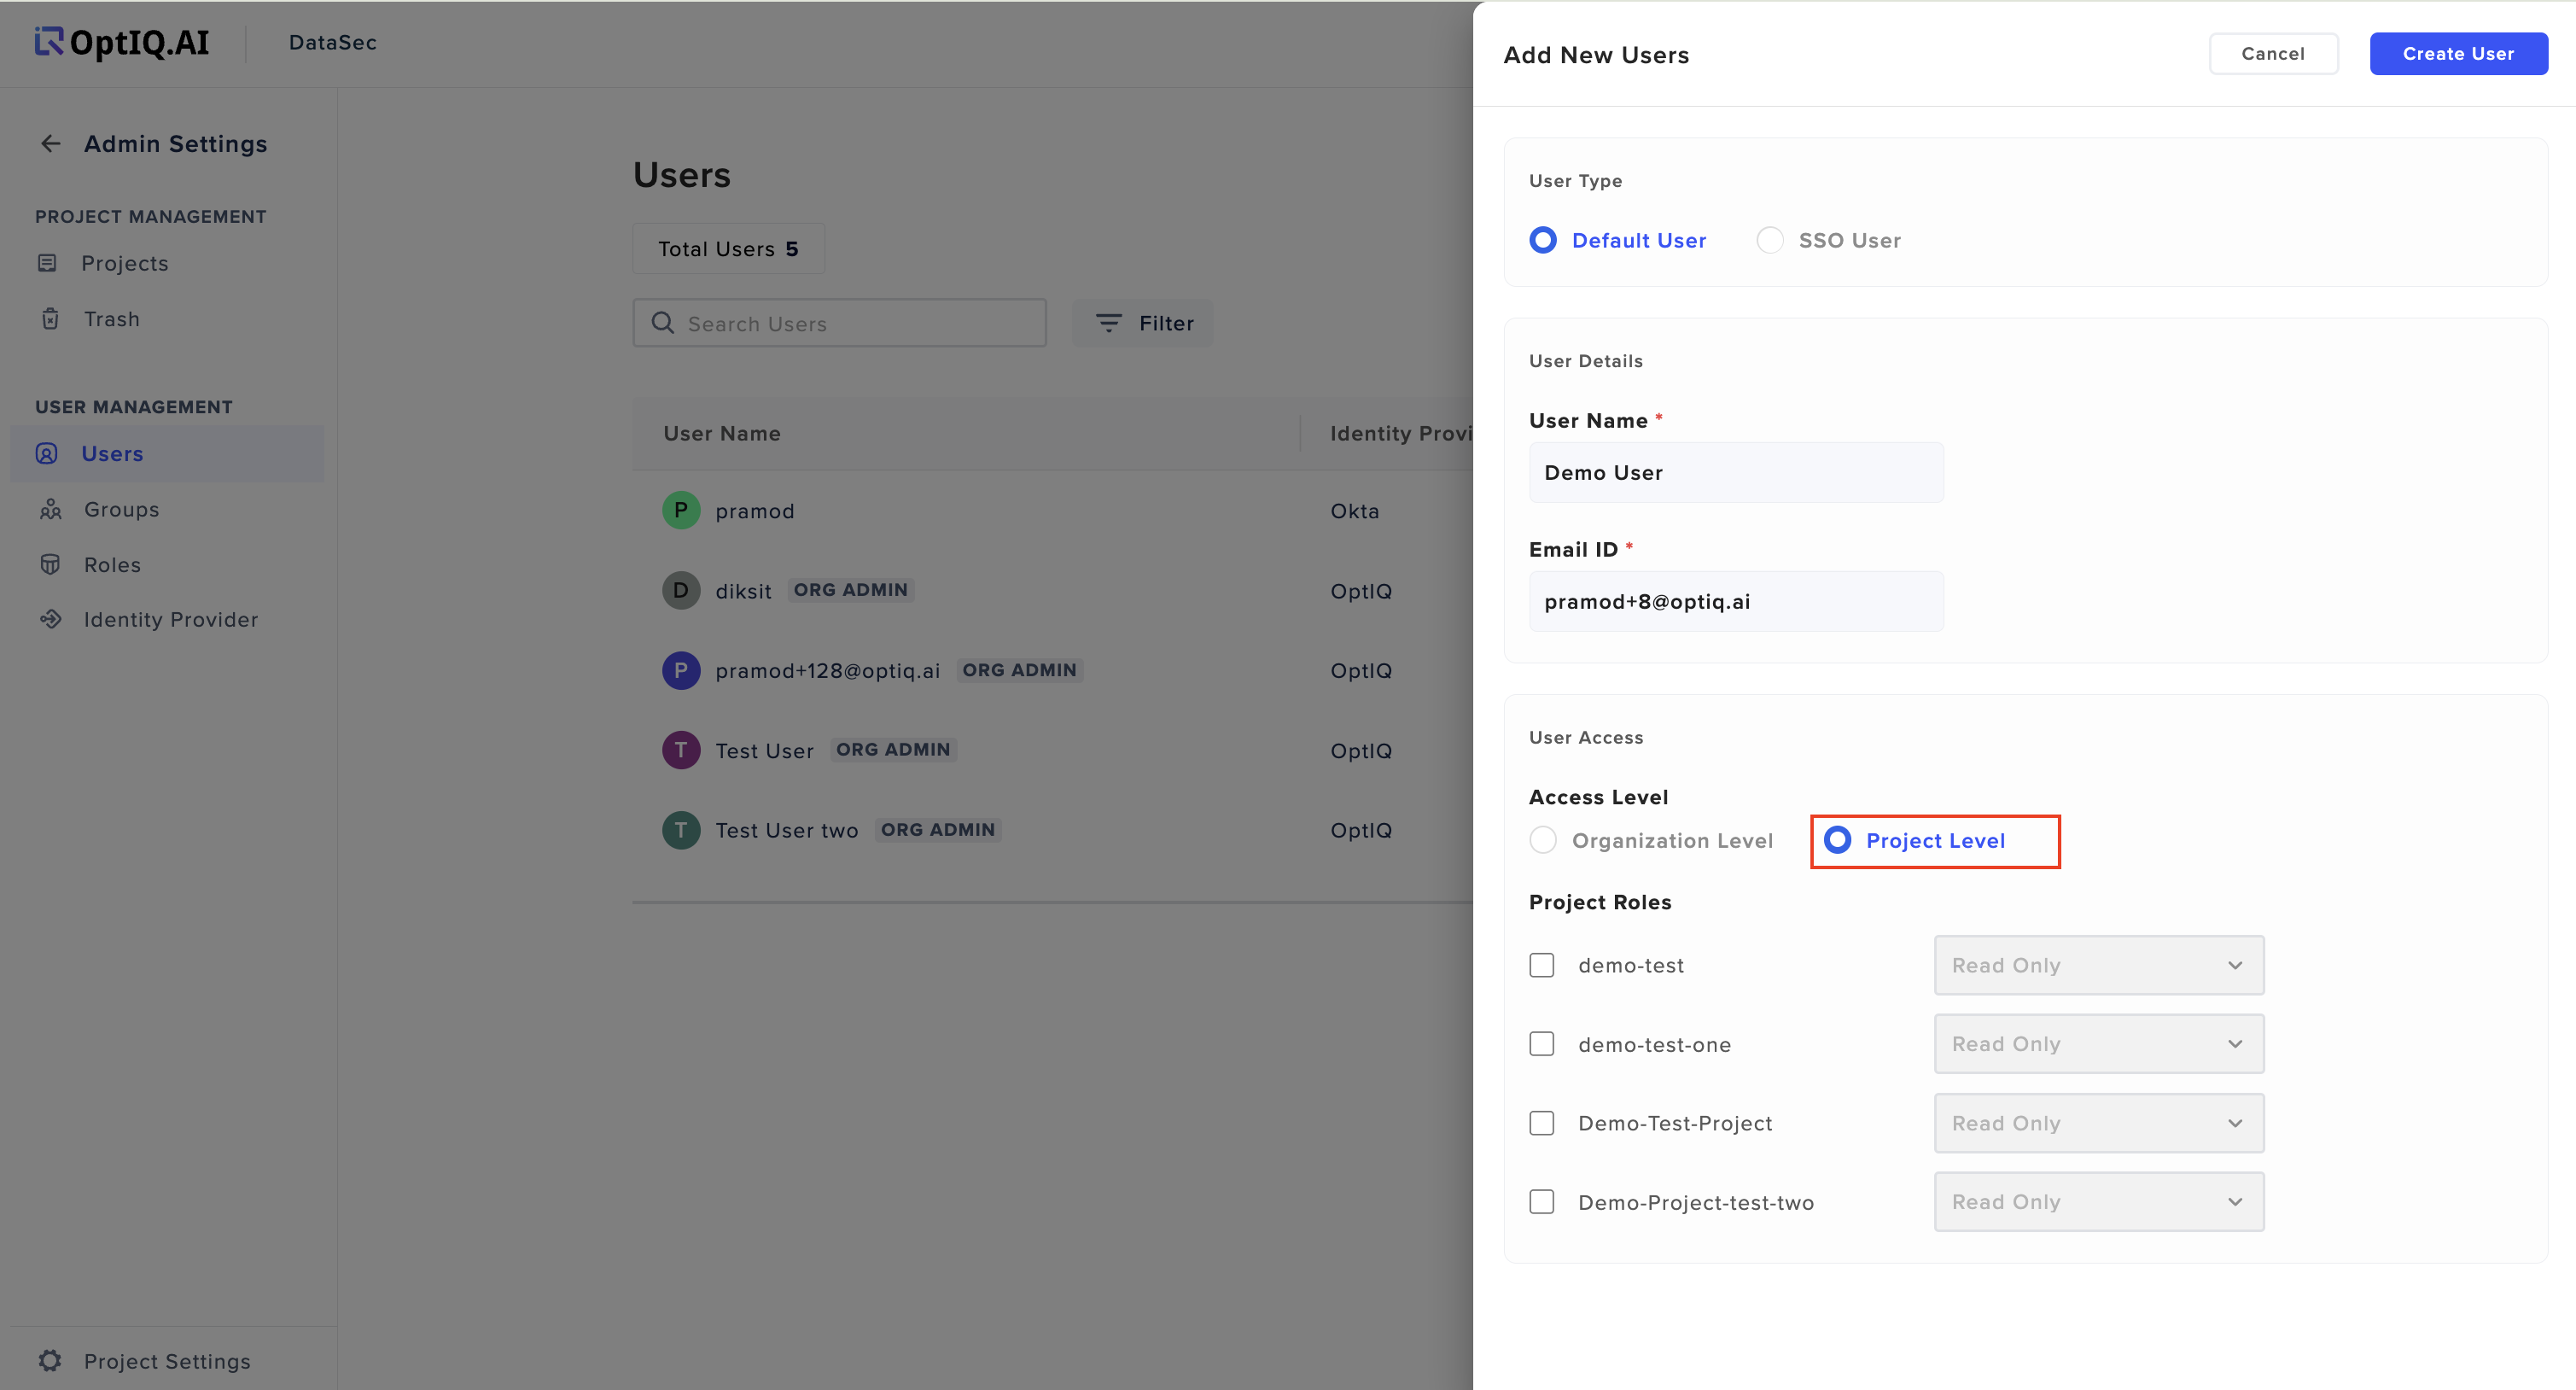
Task: Open Project Settings at sidebar bottom
Action: point(167,1361)
